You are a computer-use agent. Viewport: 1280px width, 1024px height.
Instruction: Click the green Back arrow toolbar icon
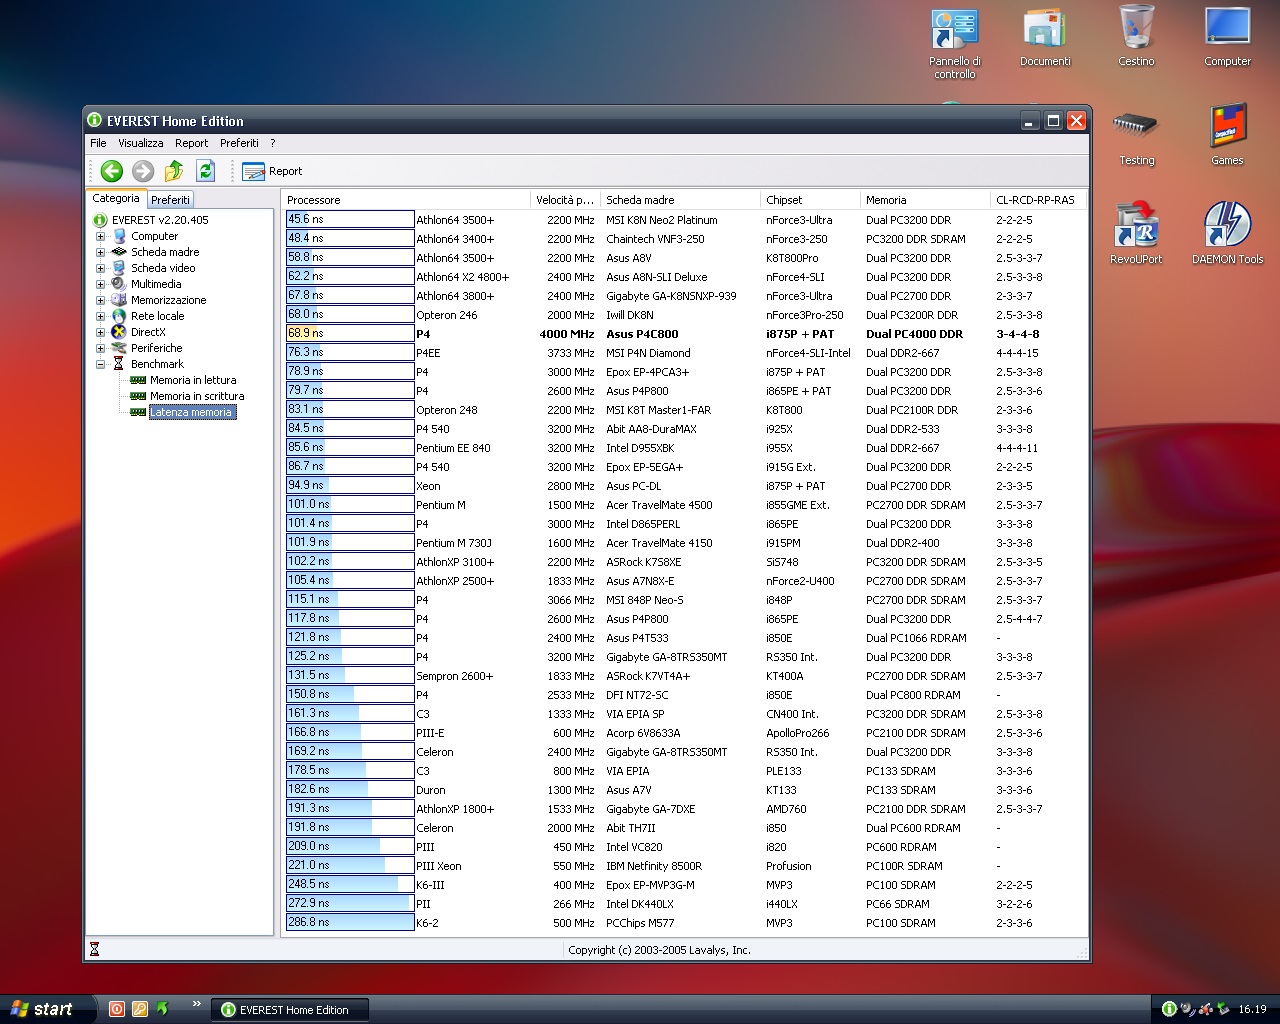click(x=112, y=171)
